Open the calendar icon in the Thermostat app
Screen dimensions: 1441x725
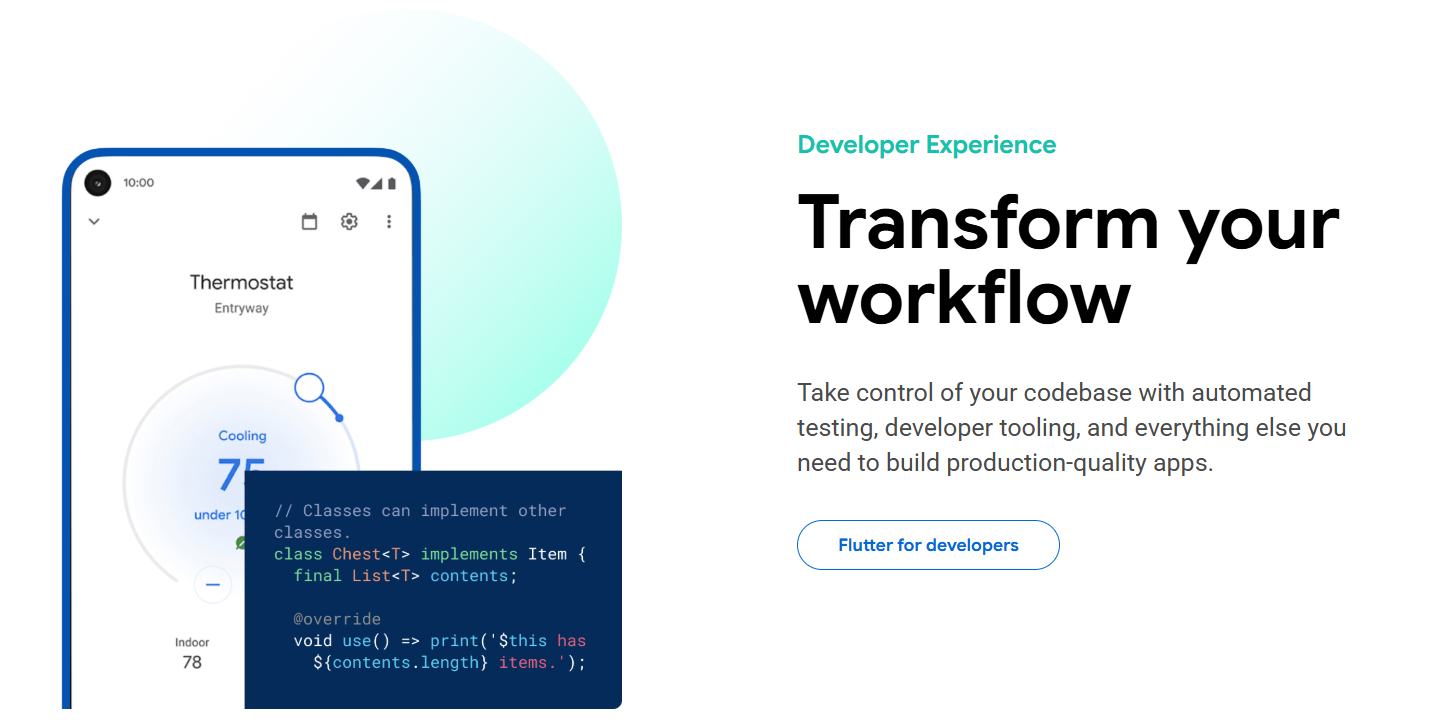(310, 221)
